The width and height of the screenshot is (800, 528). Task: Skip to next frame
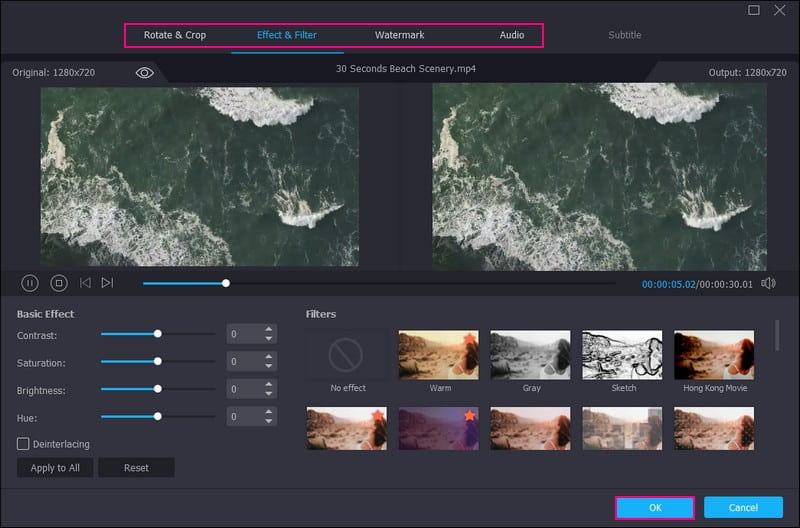pos(107,283)
